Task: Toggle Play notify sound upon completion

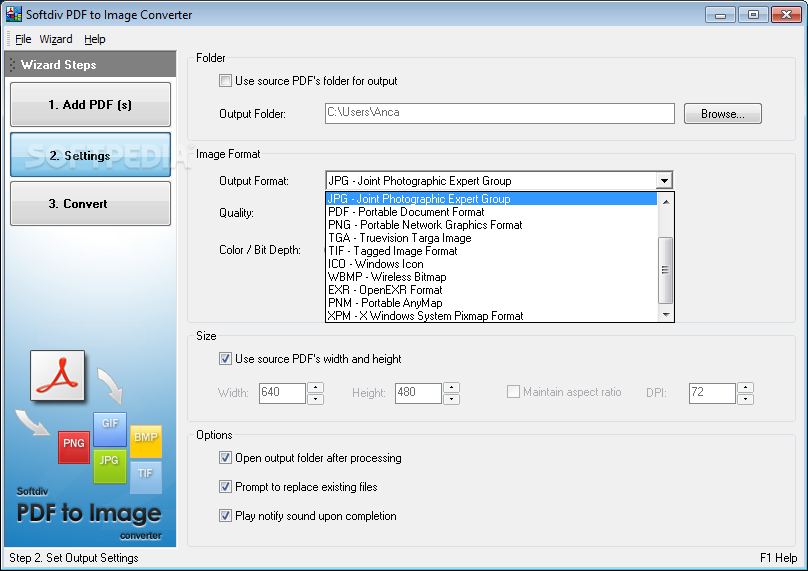Action: pyautogui.click(x=225, y=516)
